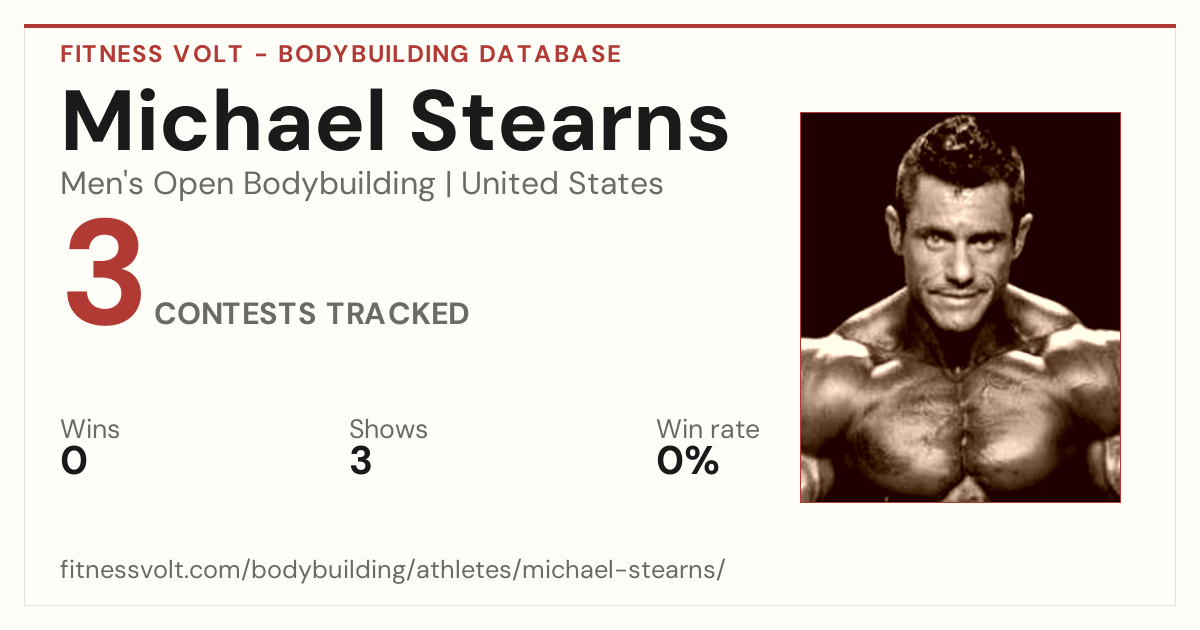
Task: Open the Men's Open Bodybuilding division text
Action: point(248,184)
